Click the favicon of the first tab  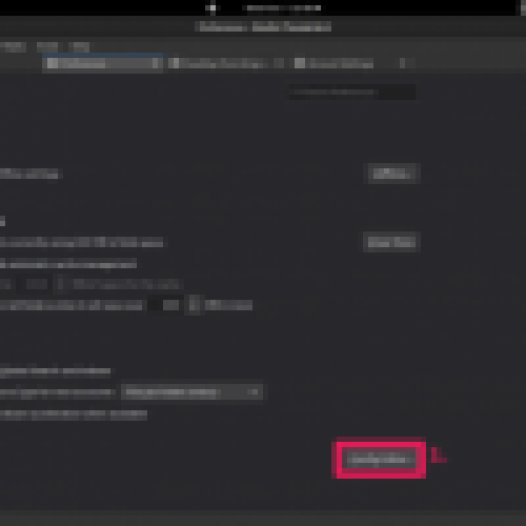coord(52,63)
